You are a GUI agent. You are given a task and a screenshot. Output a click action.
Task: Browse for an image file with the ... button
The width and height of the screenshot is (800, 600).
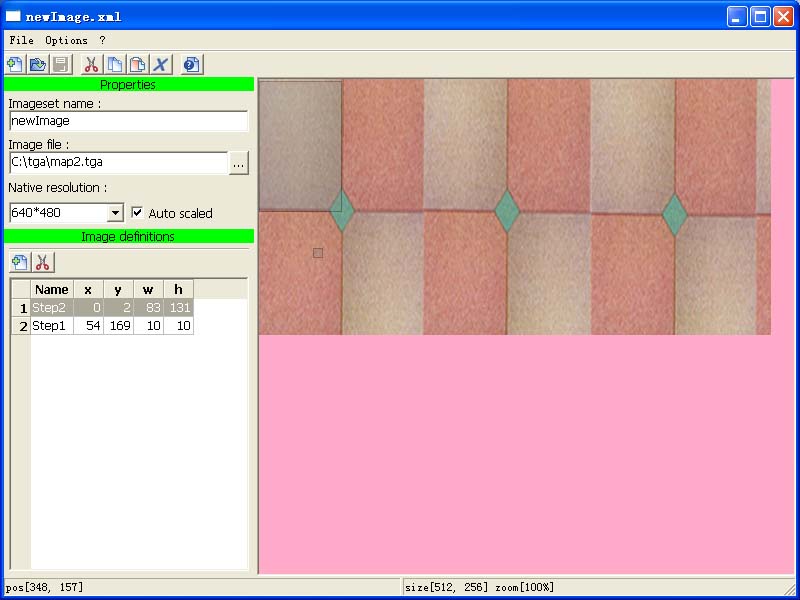[x=238, y=162]
